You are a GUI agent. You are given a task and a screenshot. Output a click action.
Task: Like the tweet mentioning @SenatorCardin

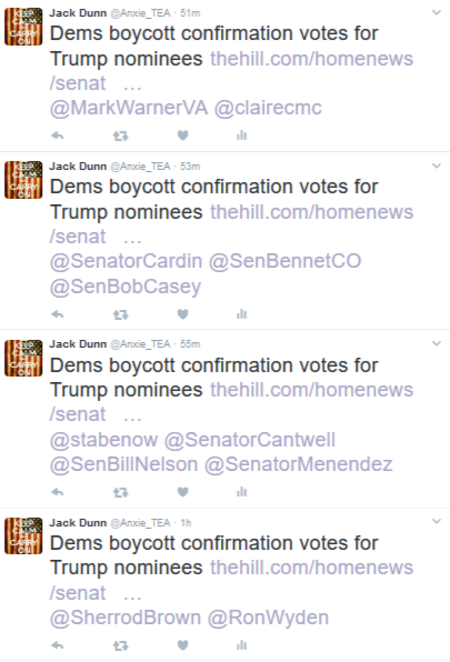pyautogui.click(x=183, y=314)
